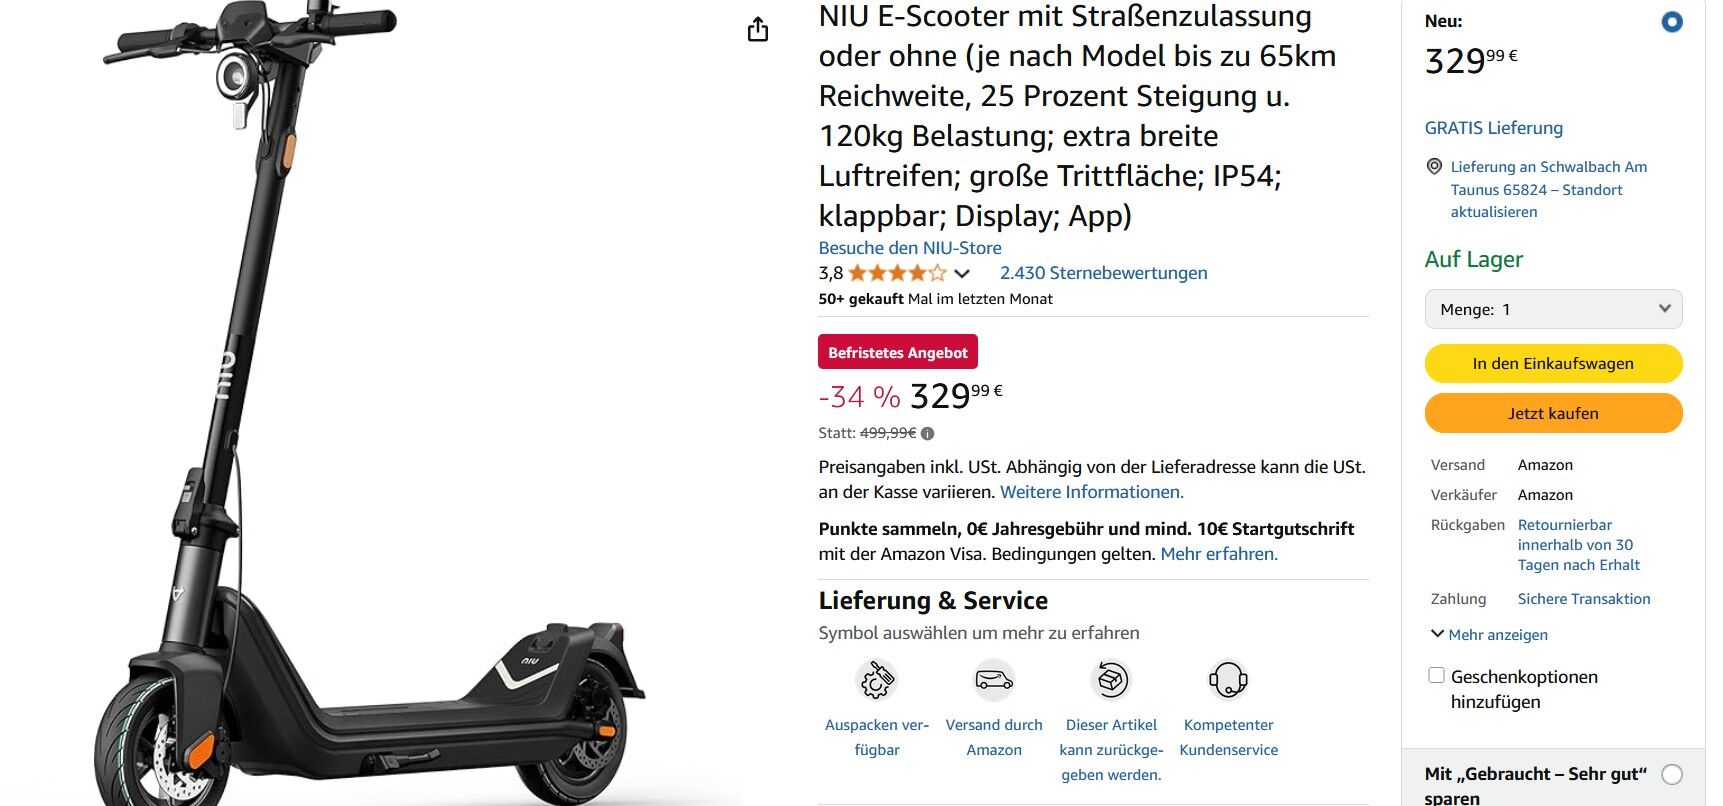Expand Mehr anzeigen in seller details
The height and width of the screenshot is (806, 1723).
[1489, 635]
